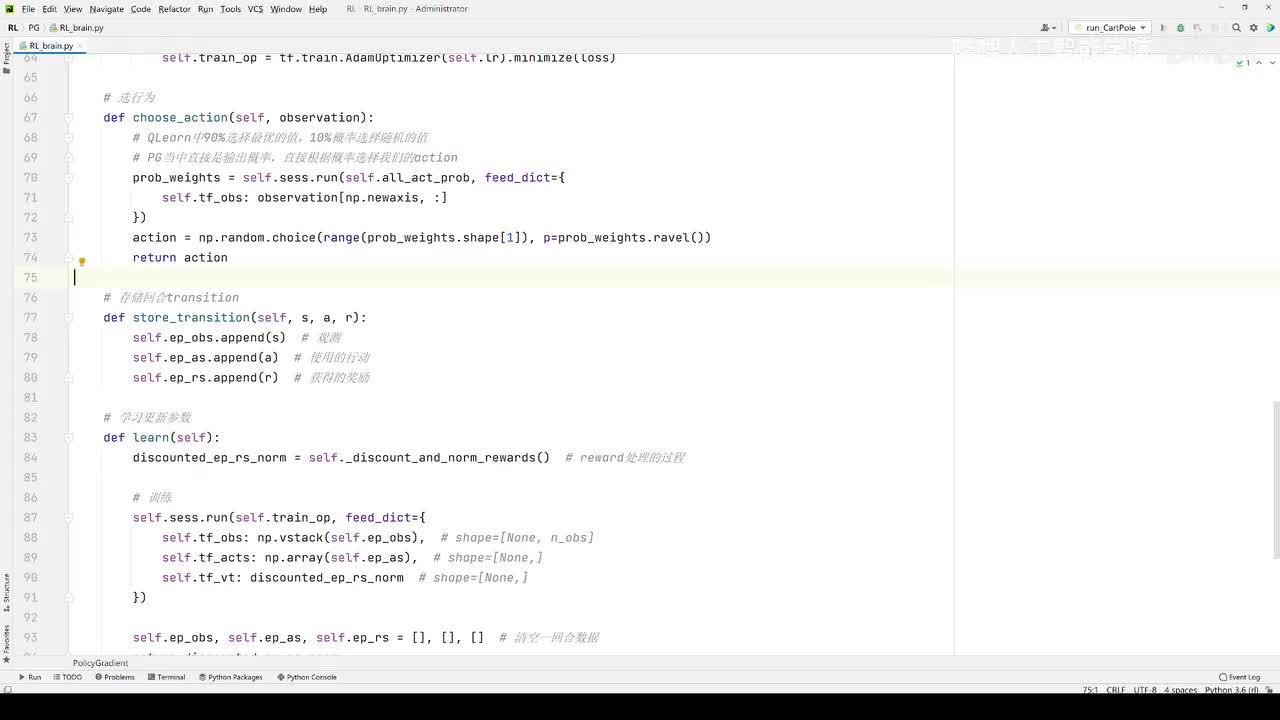This screenshot has width=1280, height=720.
Task: Open the TODO tool window
Action: click(68, 677)
